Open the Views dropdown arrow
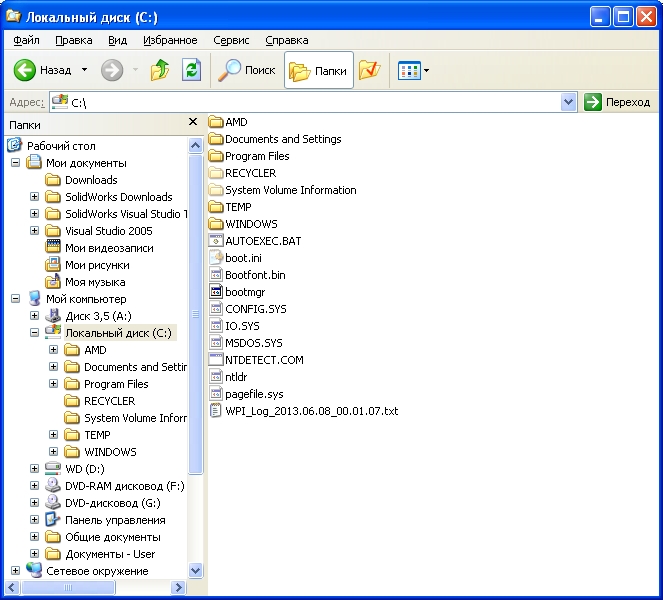 426,71
